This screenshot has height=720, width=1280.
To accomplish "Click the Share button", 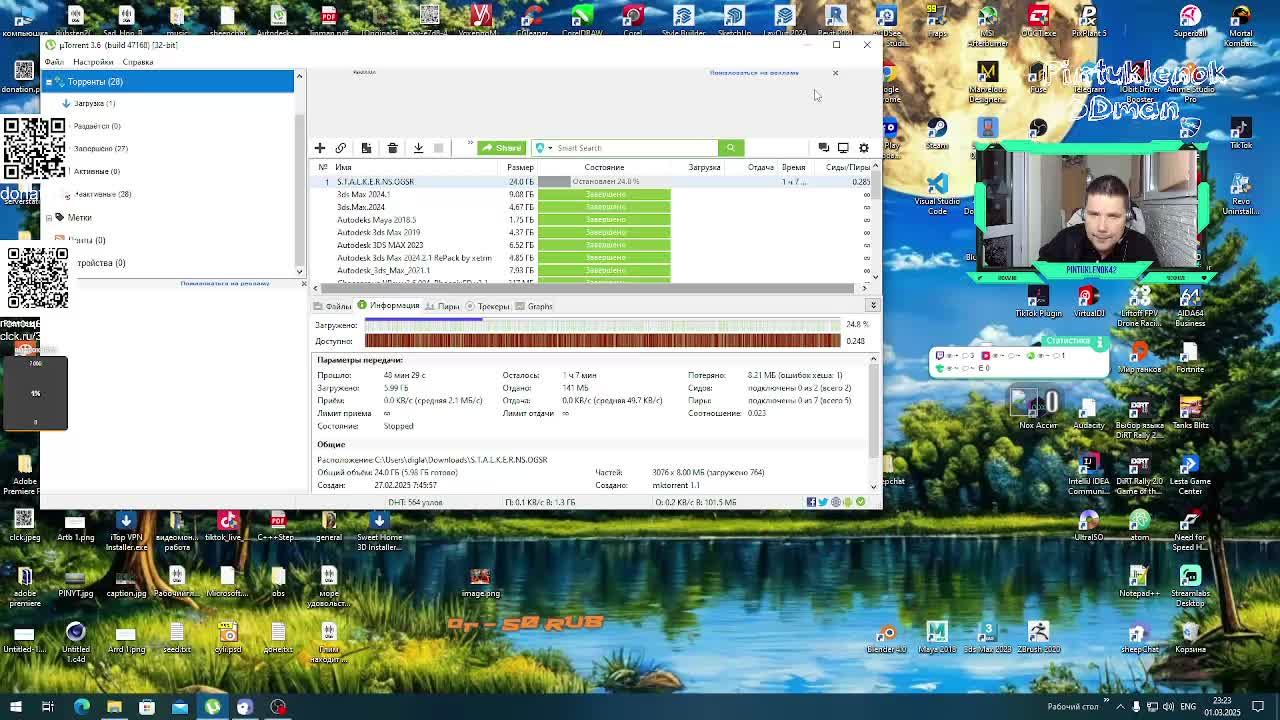I will (x=501, y=148).
